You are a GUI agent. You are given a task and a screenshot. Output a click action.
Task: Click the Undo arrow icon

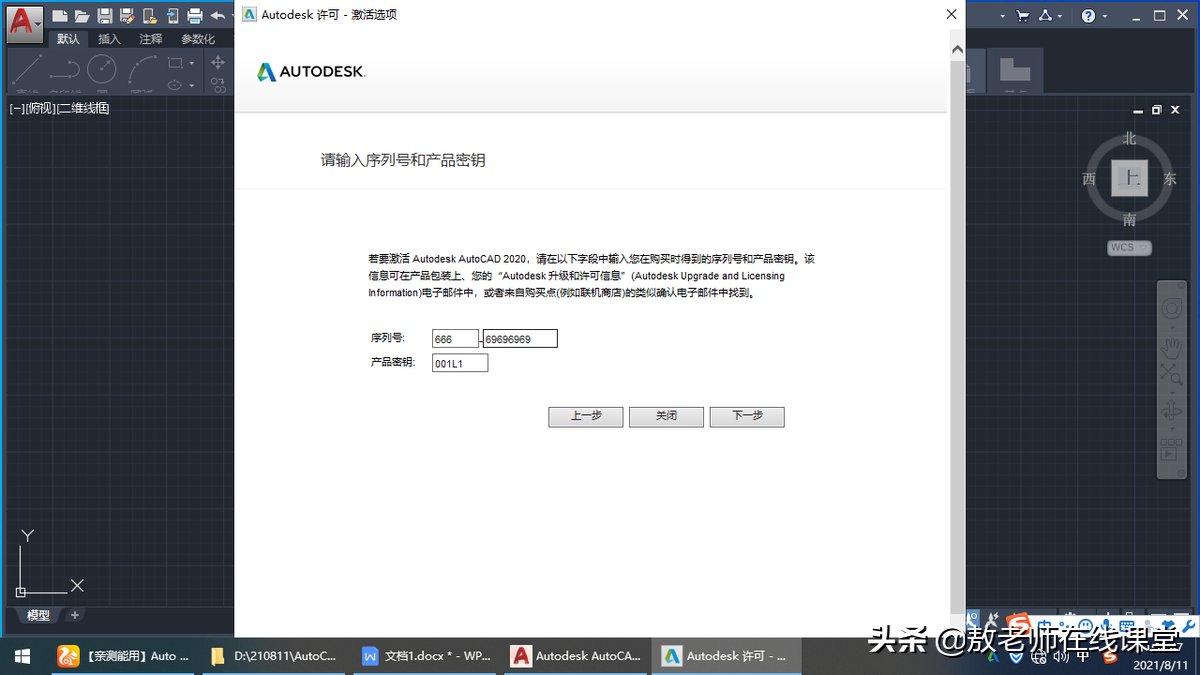pos(220,14)
